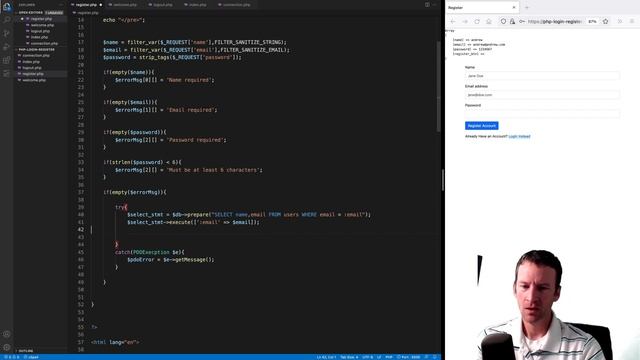640x360 pixels.
Task: Reload the browser page
Action: pos(477,21)
